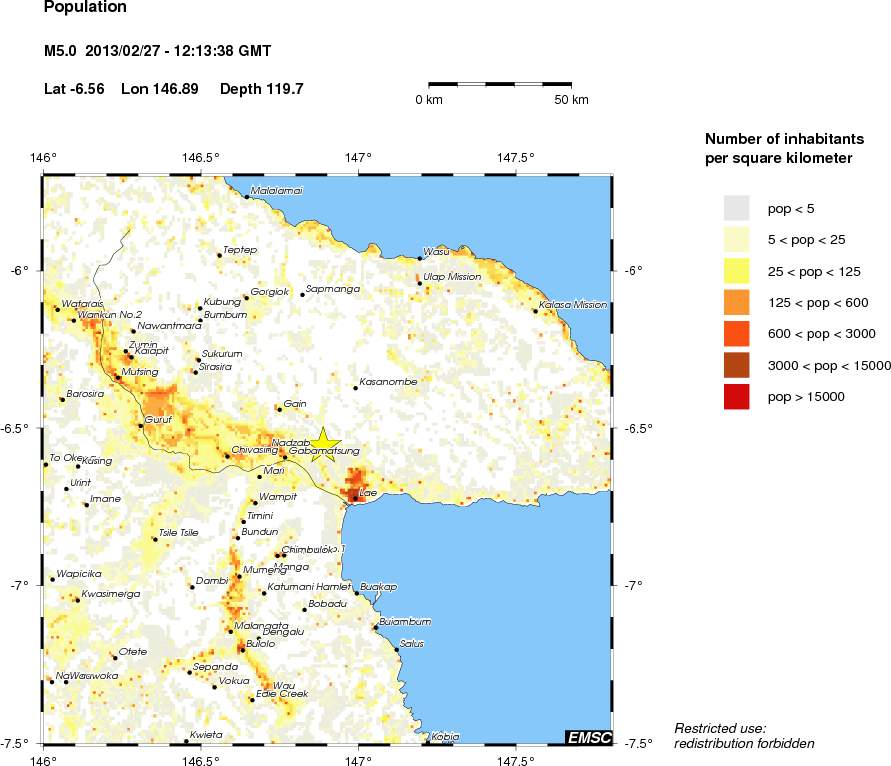Click the Ulap Mission label

pyautogui.click(x=452, y=277)
